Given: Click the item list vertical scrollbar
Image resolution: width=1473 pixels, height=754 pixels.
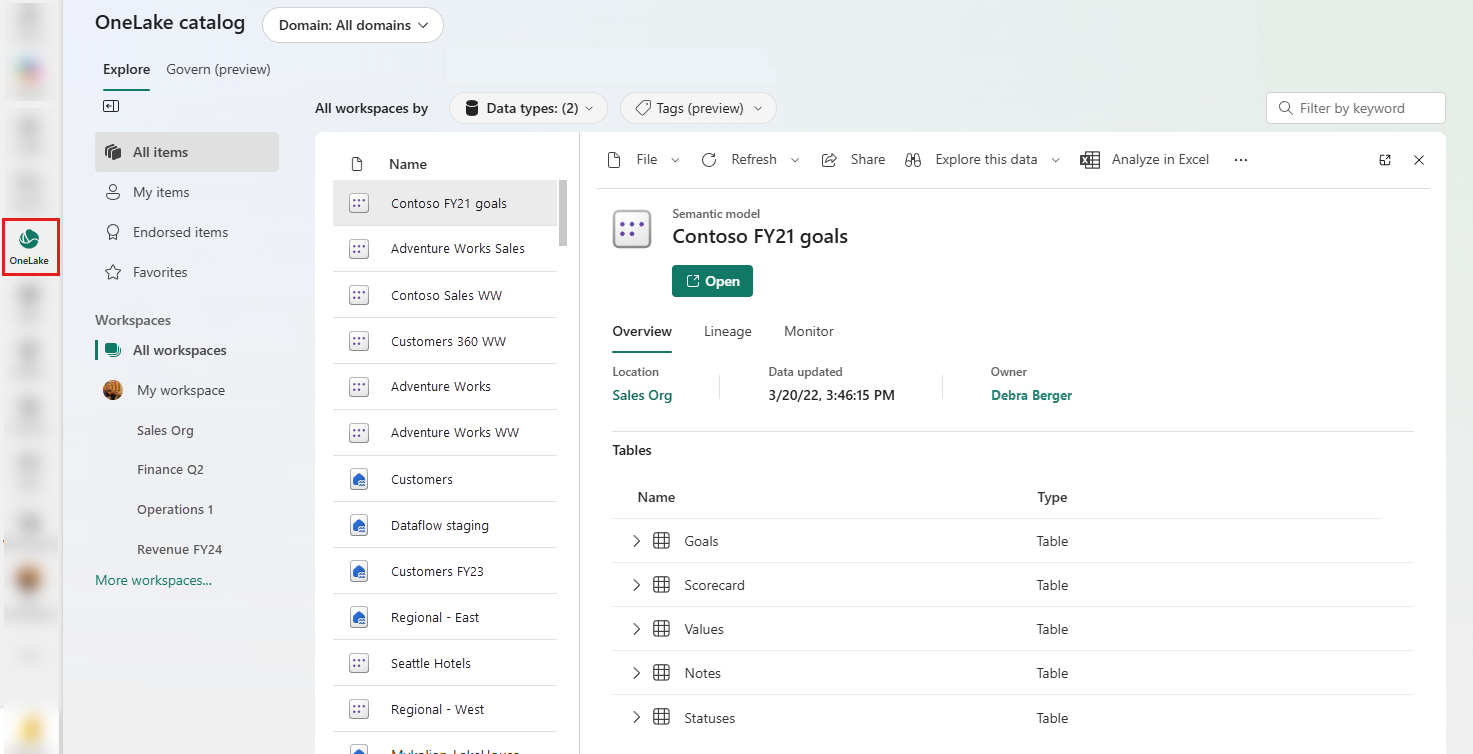Looking at the screenshot, I should tap(563, 212).
